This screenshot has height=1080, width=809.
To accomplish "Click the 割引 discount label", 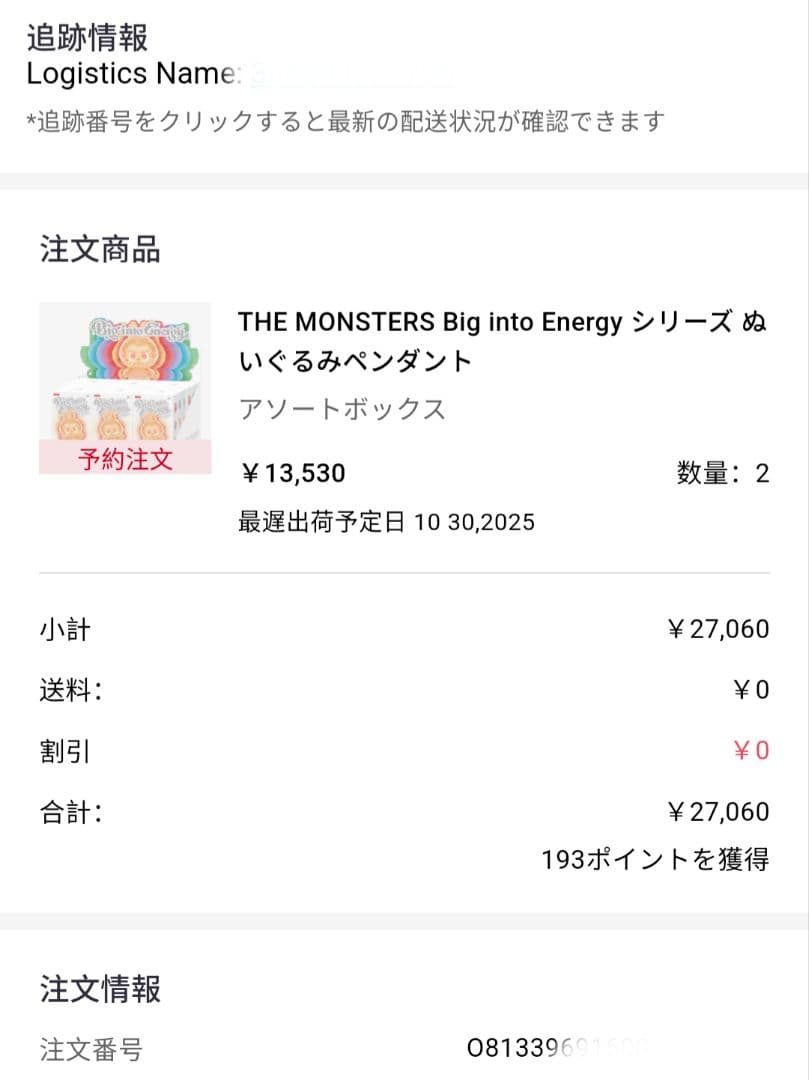I will coord(65,751).
